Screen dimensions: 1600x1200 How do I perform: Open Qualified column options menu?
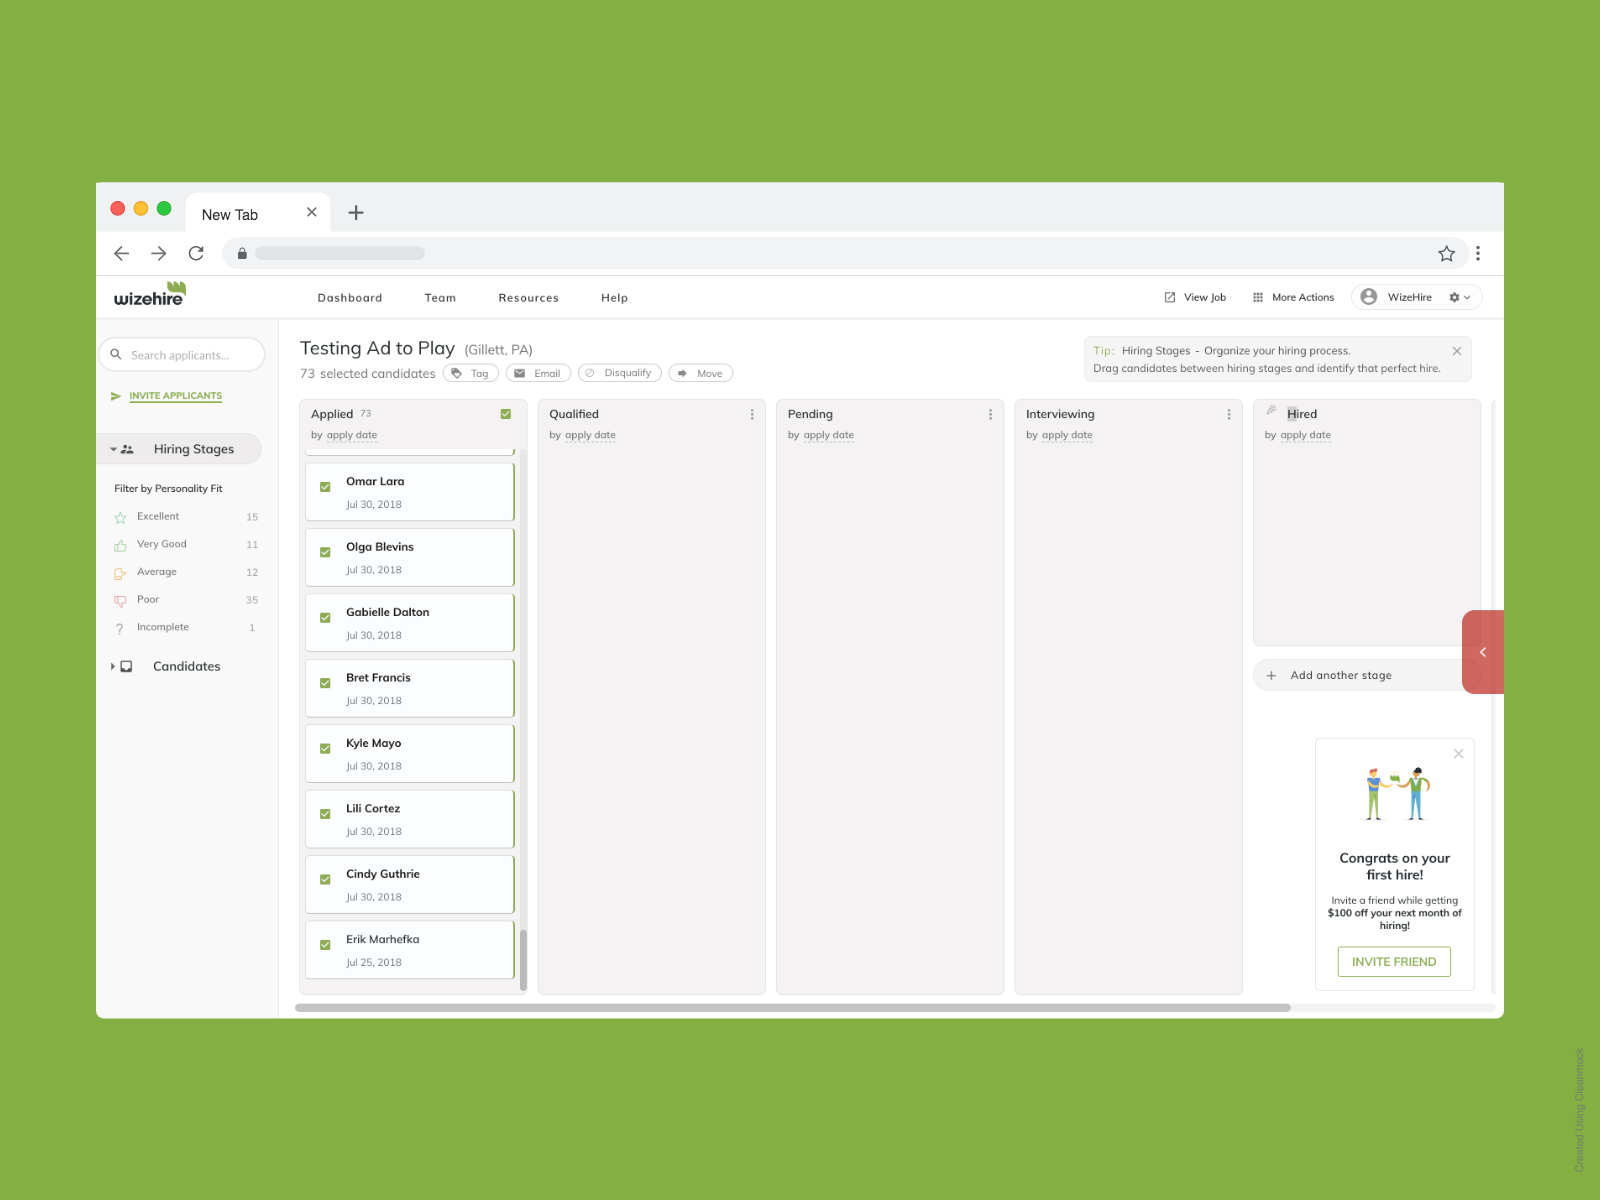(752, 414)
